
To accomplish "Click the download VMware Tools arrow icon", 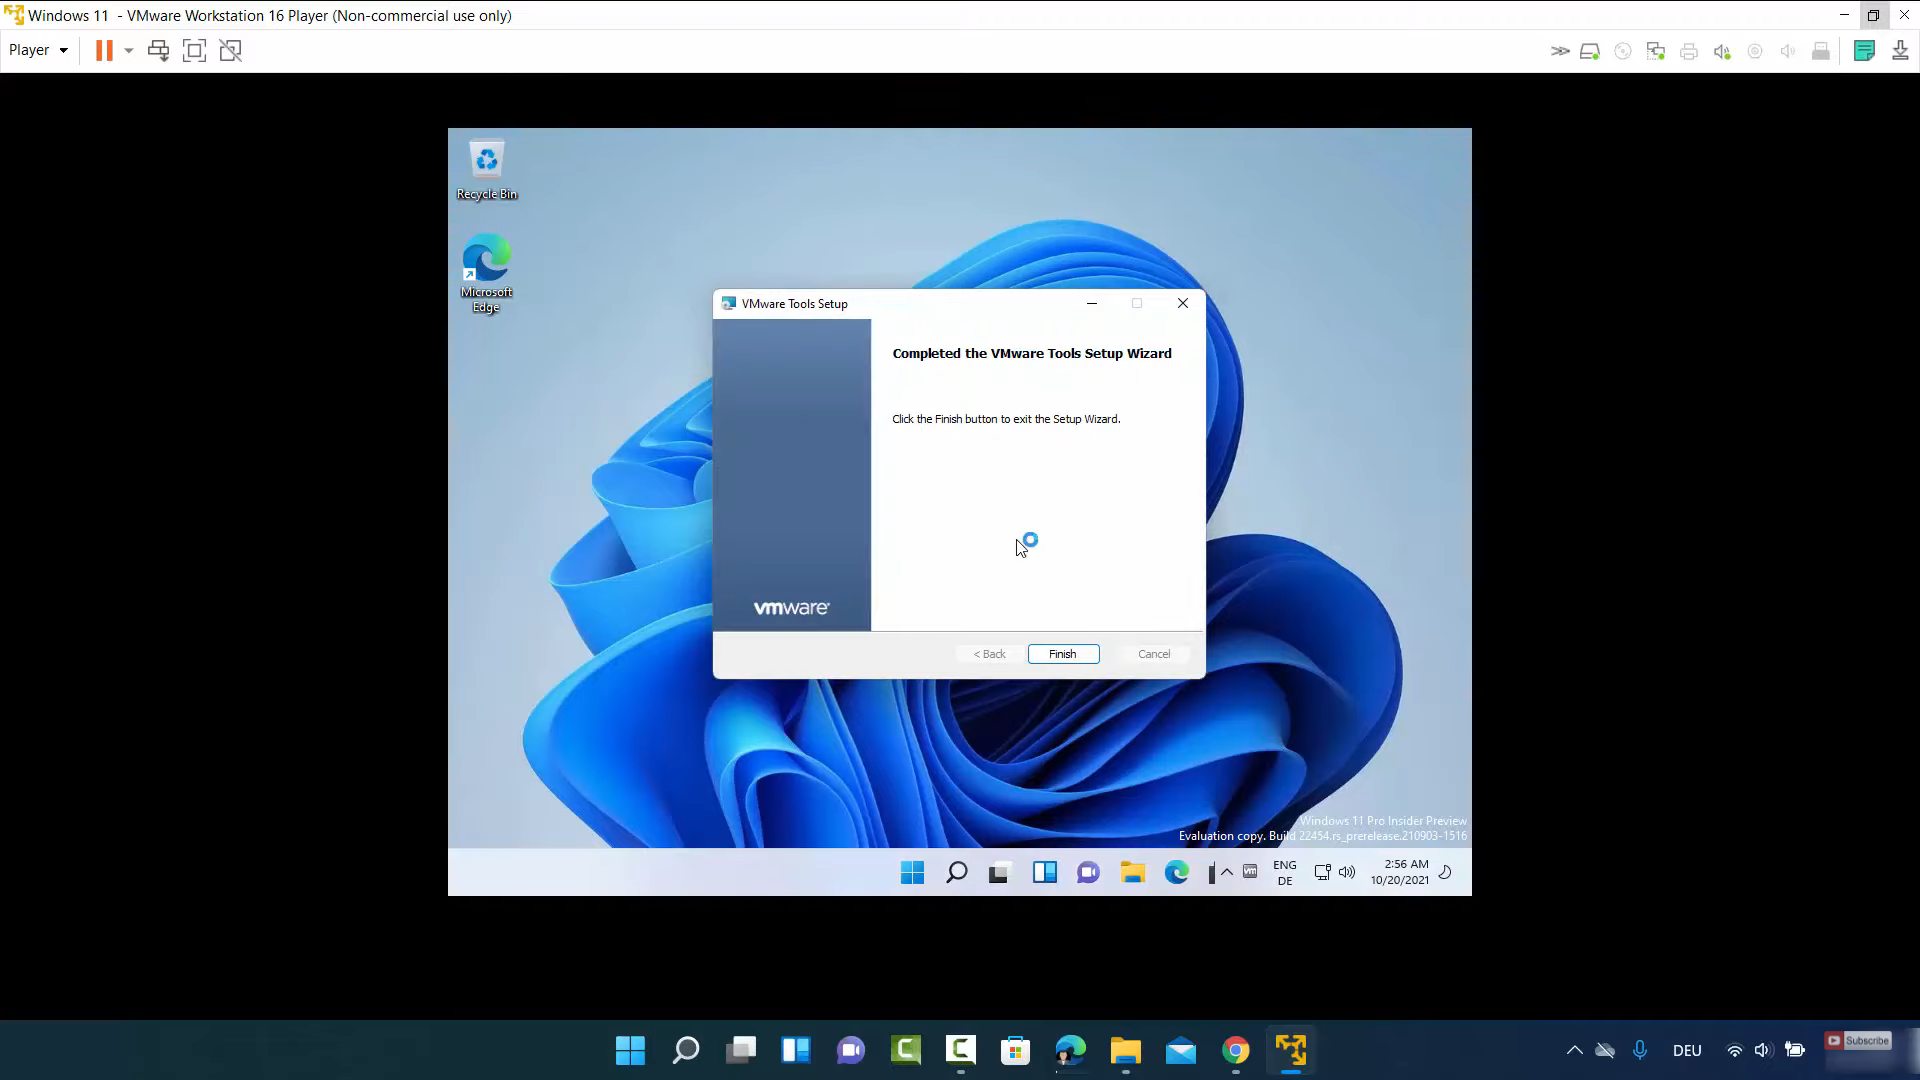I will (x=1900, y=51).
